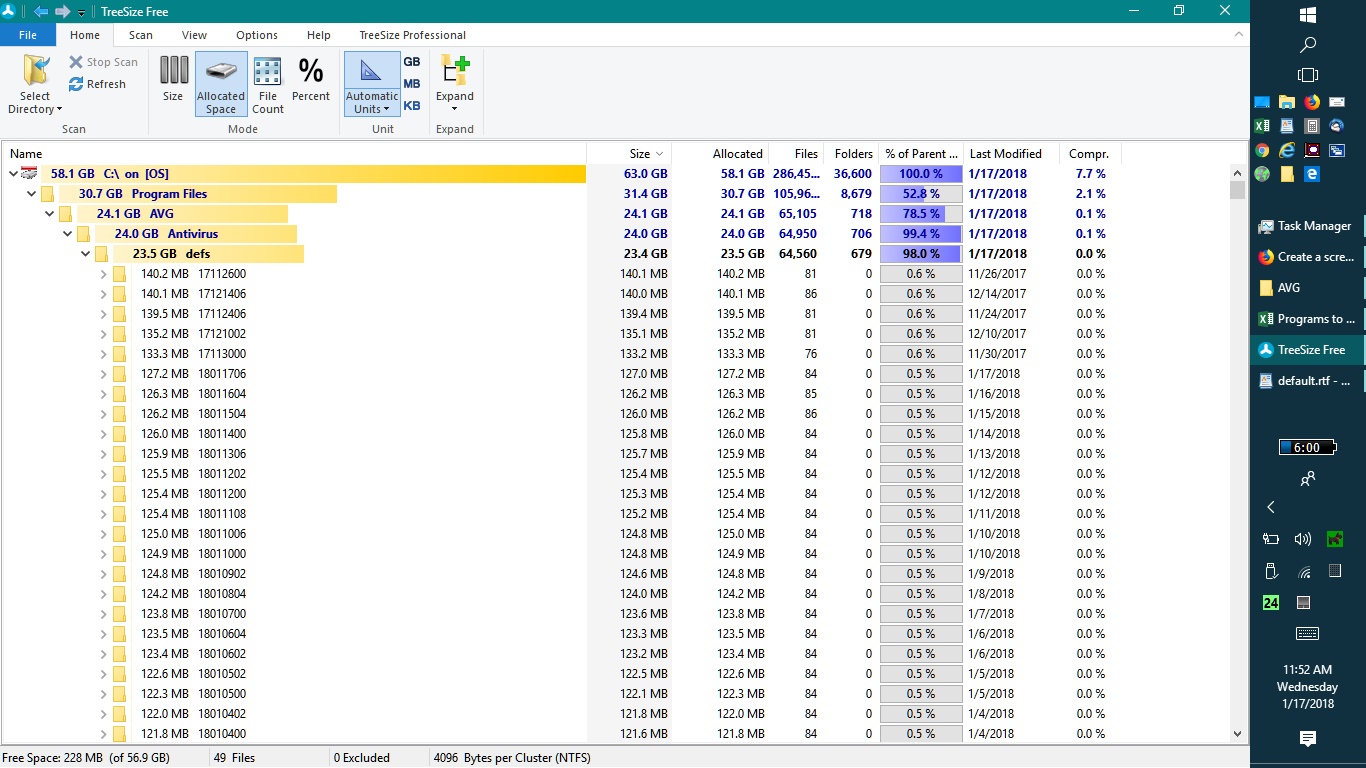
Task: Open the Scan ribbon tab
Action: click(x=141, y=35)
